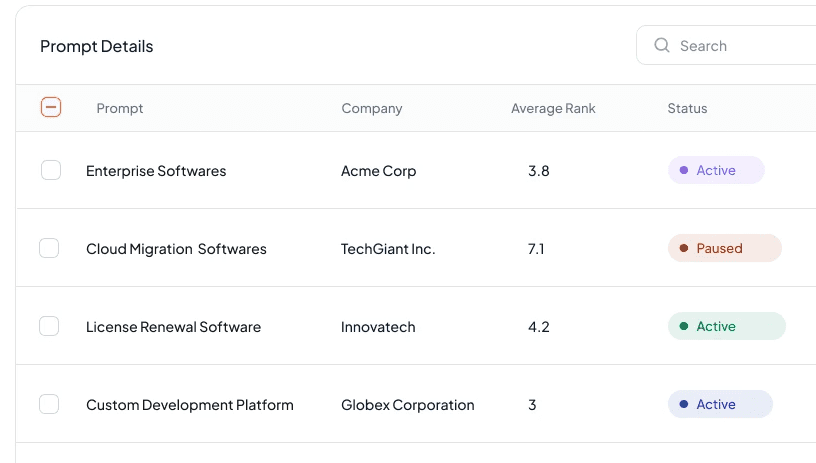Viewport: 816px width, 463px height.
Task: Sort by the Prompt column header
Action: 120,108
